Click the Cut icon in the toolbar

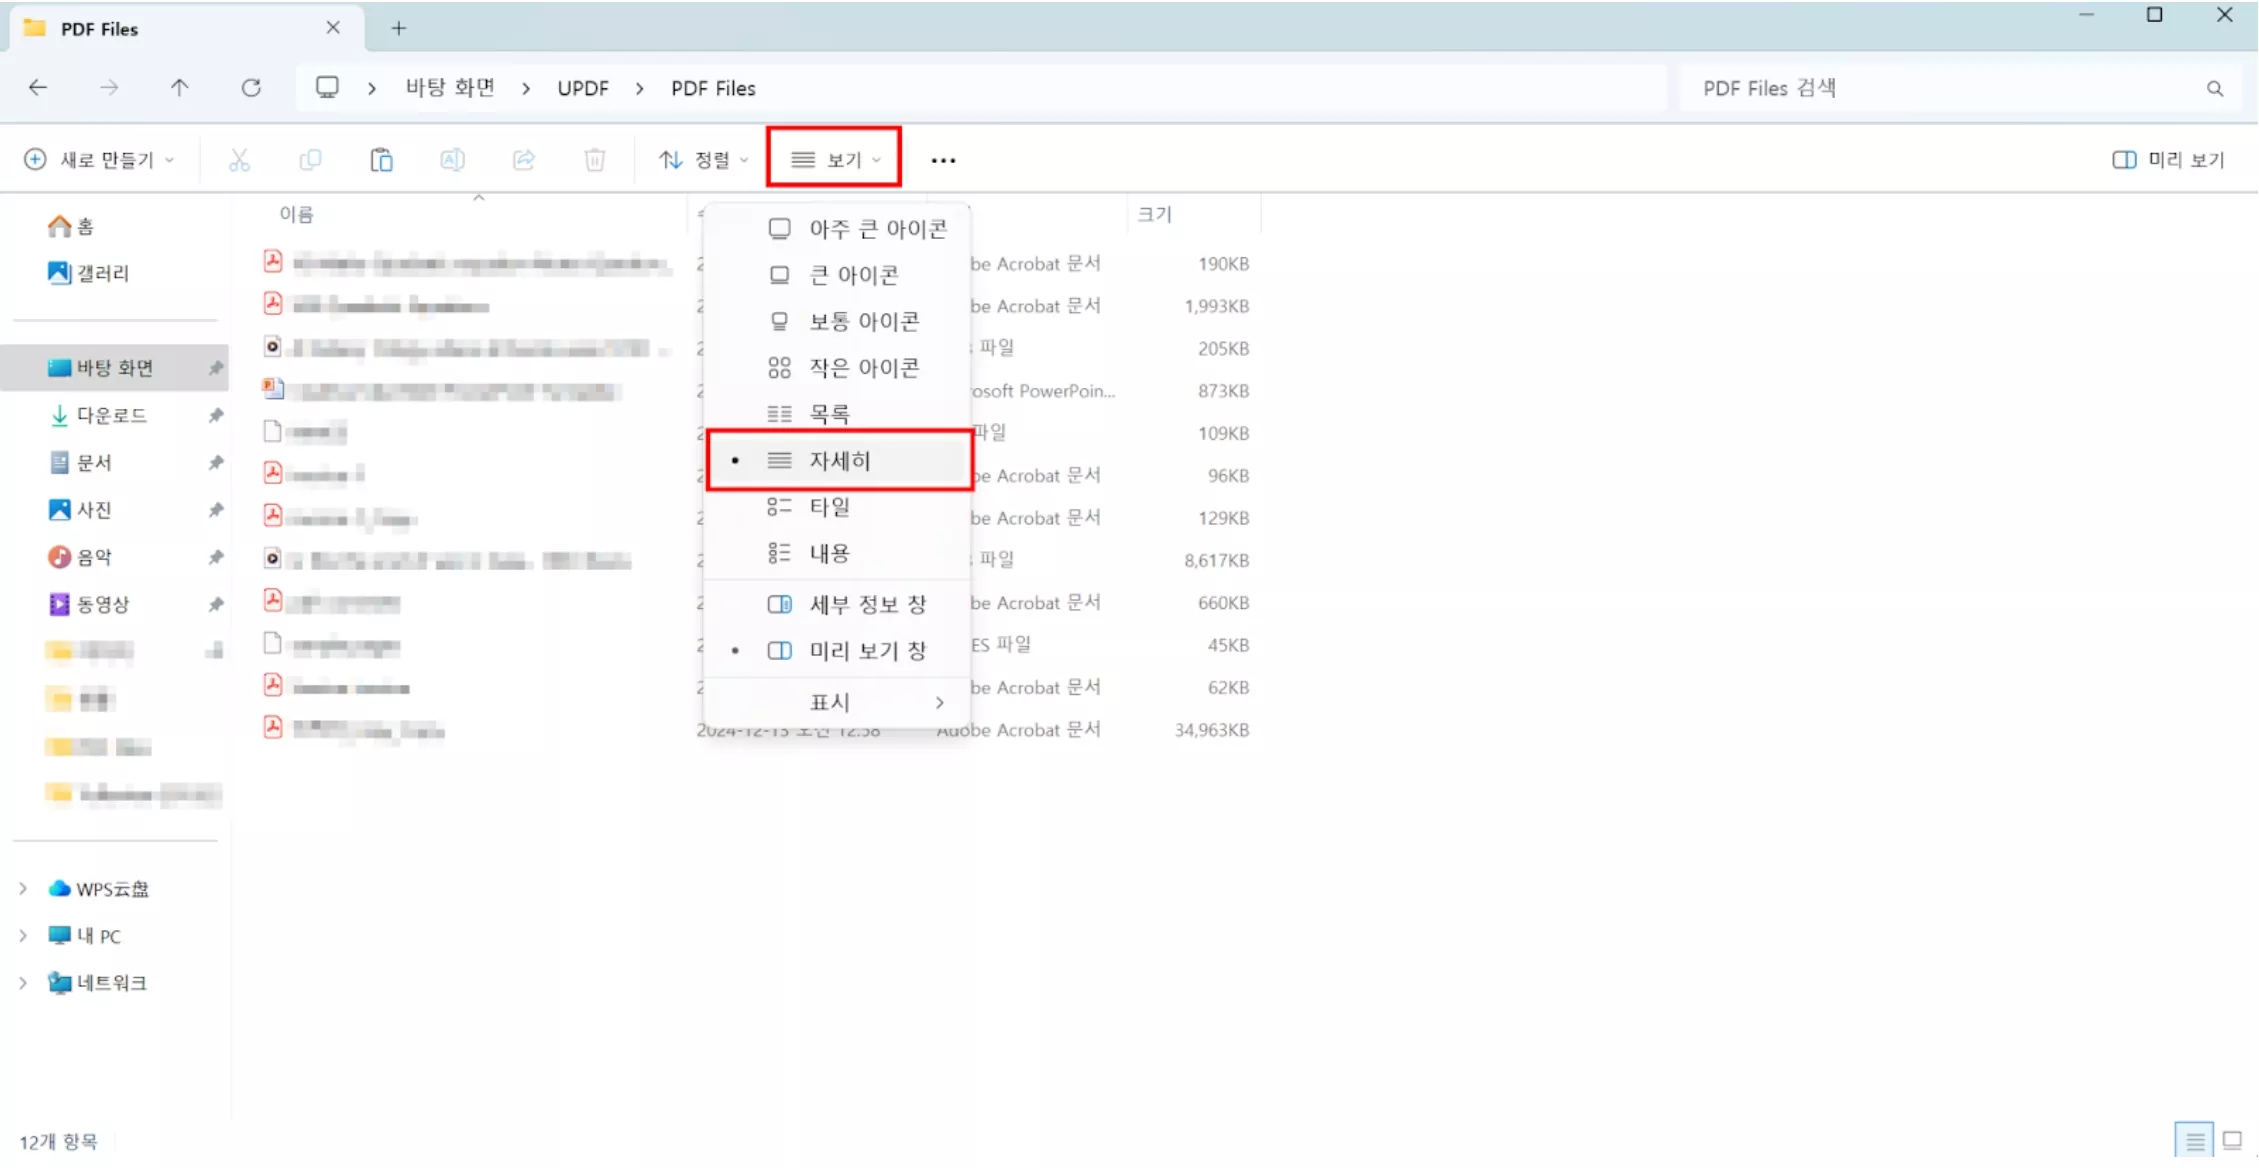click(x=239, y=159)
